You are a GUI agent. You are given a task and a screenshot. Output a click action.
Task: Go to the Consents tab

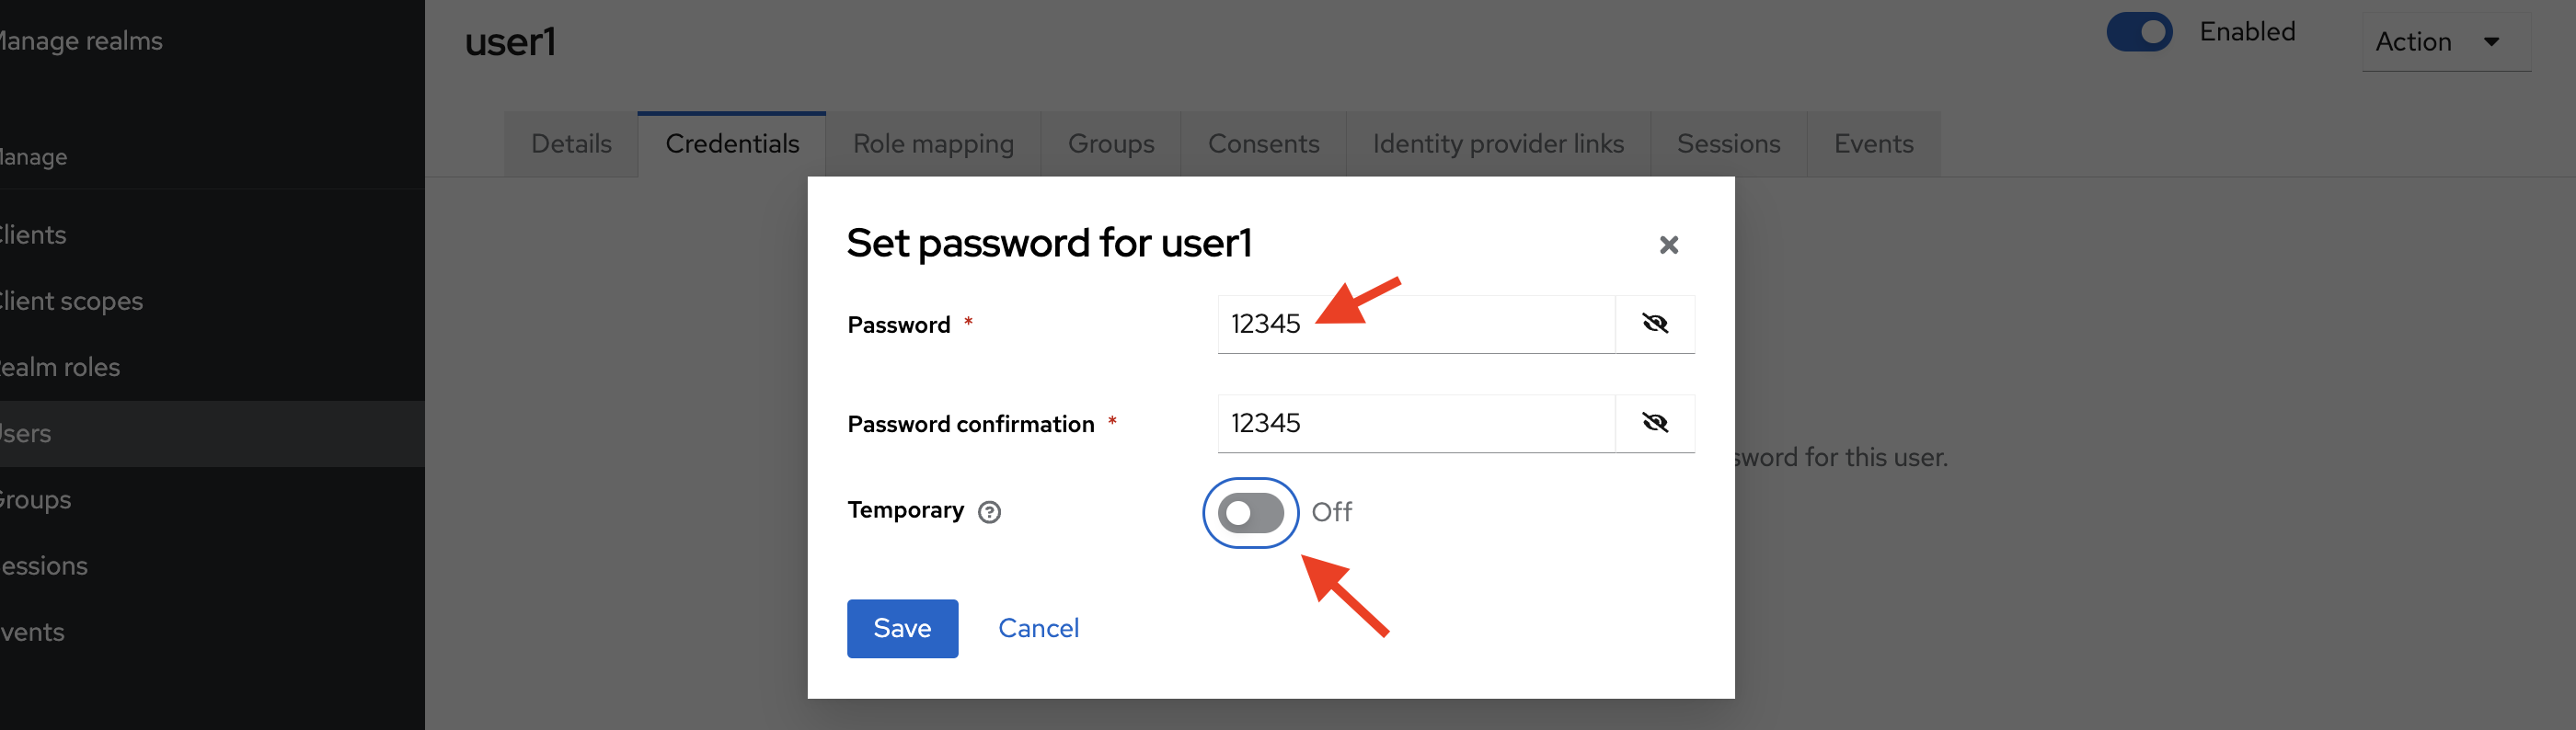(x=1263, y=144)
